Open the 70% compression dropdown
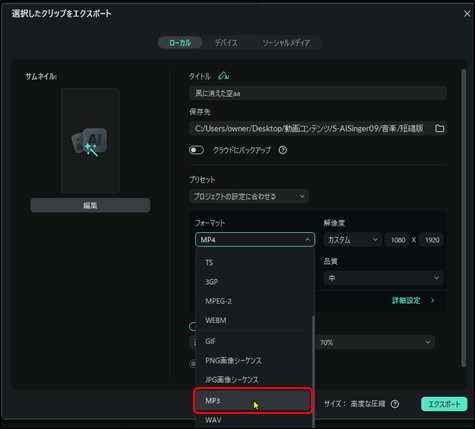This screenshot has height=429, width=475. pos(375,342)
